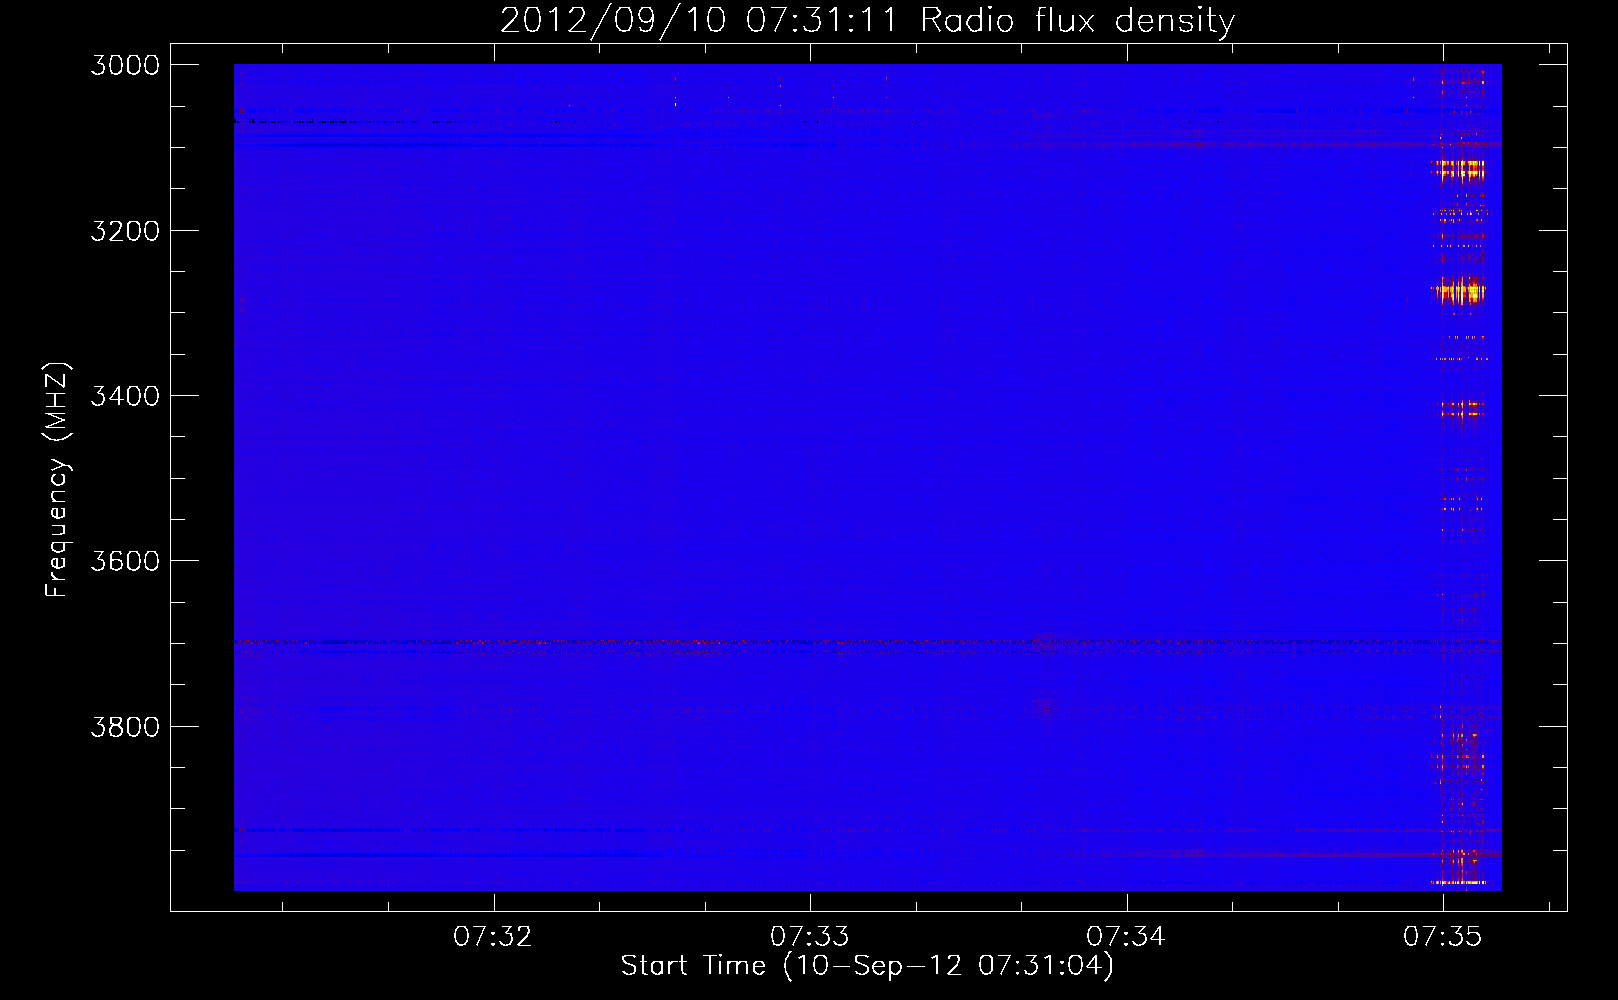Click the 'Start Time (10-Sep-12 07:31:04)' x-axis label

pos(867,966)
